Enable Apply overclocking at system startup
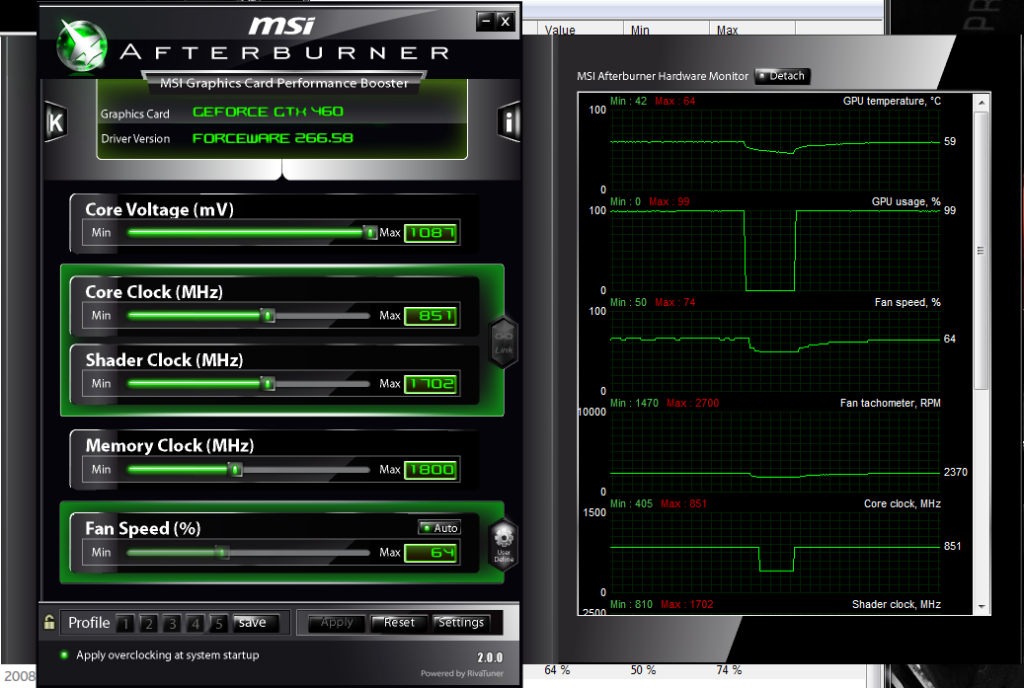The width and height of the screenshot is (1024, 688). pyautogui.click(x=65, y=655)
